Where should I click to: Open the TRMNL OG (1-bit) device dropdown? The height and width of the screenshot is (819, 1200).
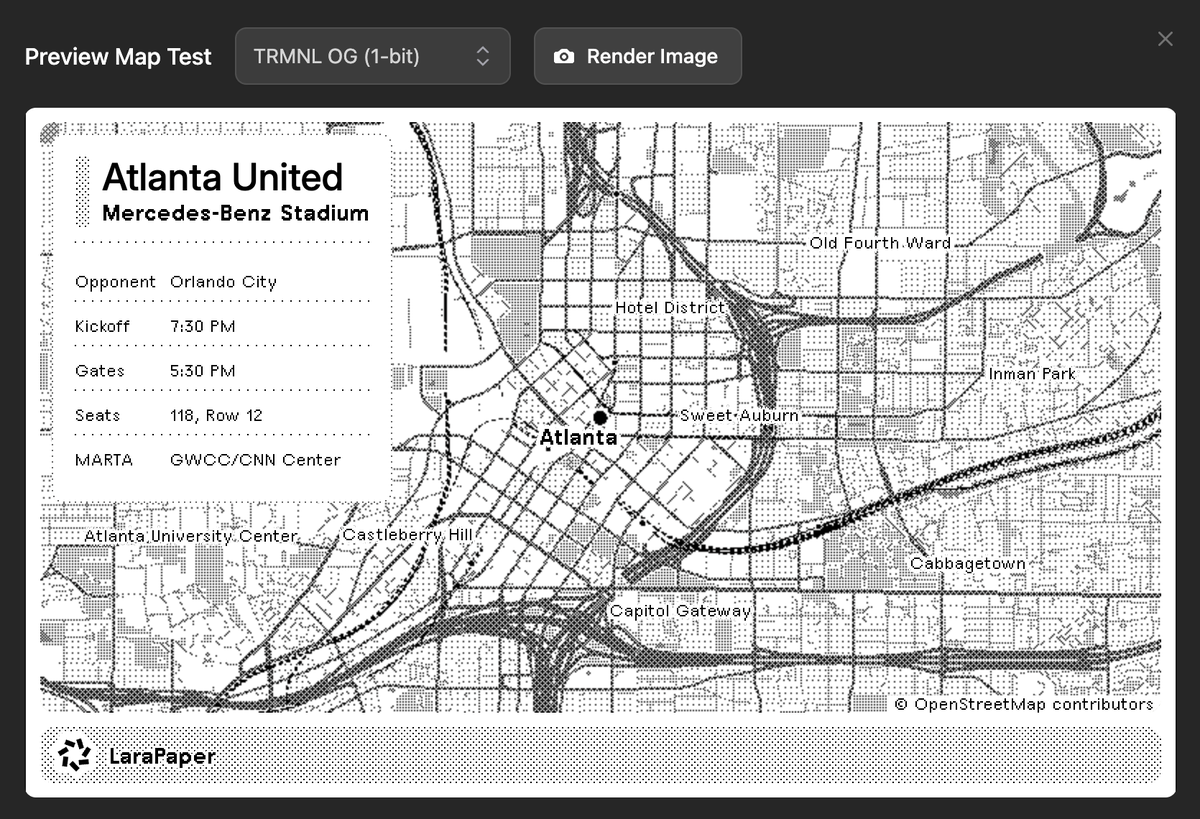[372, 56]
